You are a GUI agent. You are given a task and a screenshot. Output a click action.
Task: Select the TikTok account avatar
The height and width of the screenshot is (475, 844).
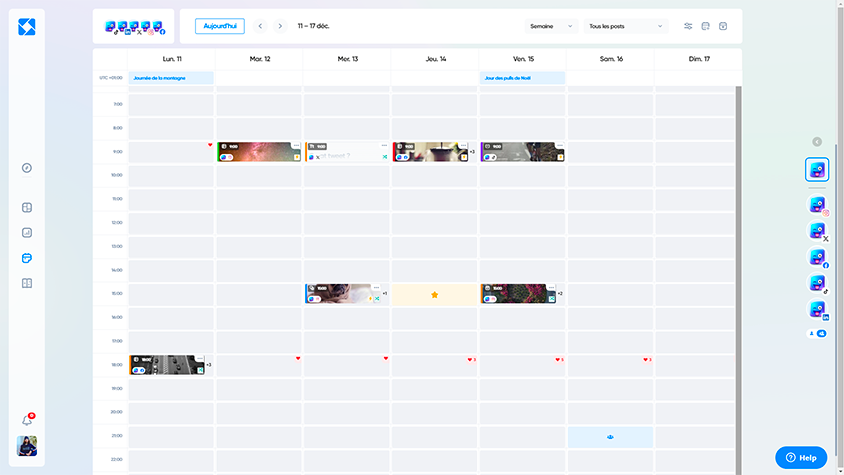(817, 283)
